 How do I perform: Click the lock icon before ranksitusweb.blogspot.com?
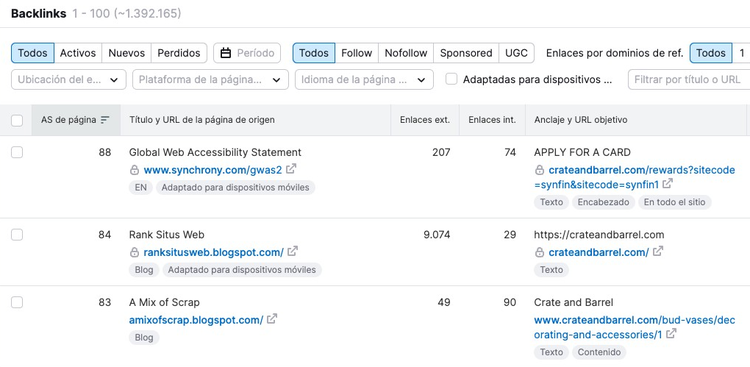tap(134, 252)
